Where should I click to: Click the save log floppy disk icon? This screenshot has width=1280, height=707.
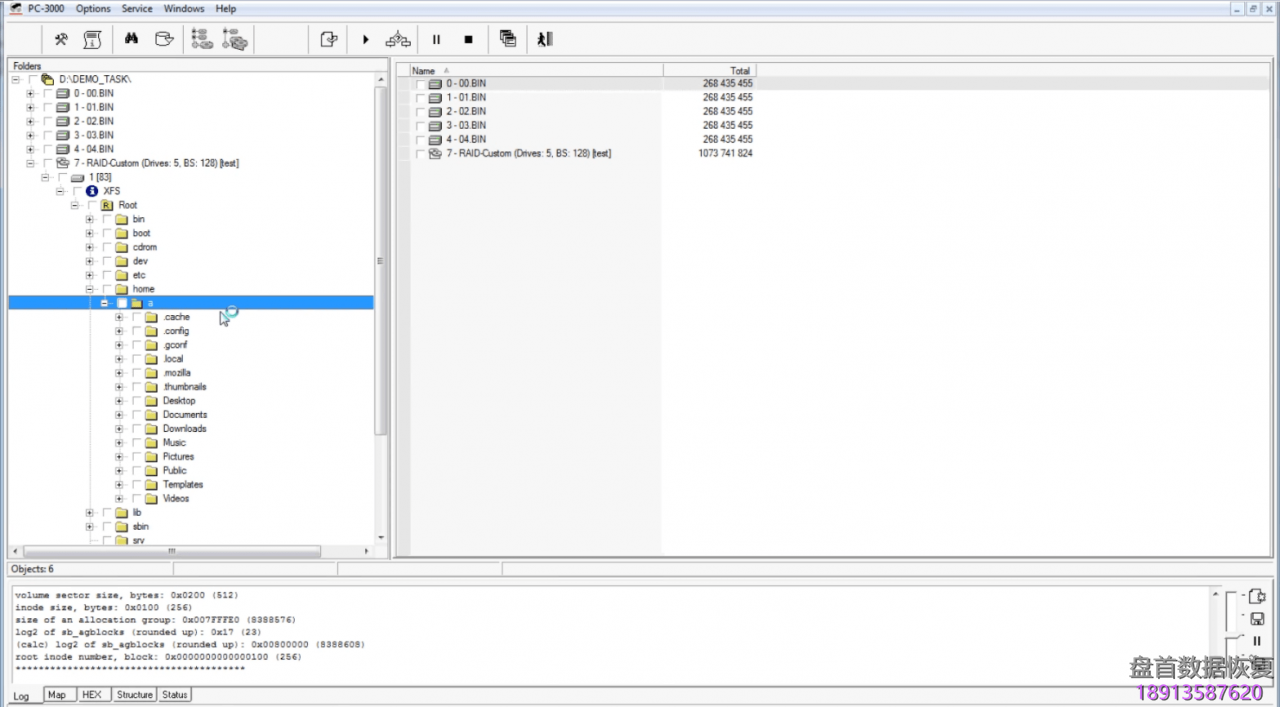(1257, 619)
